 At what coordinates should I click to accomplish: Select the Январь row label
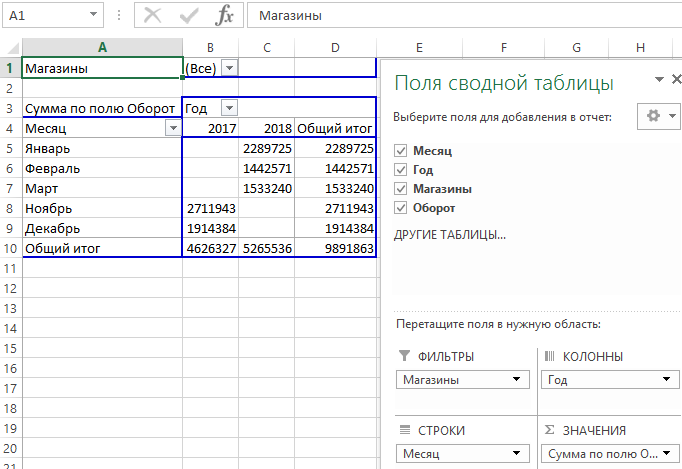(102, 148)
